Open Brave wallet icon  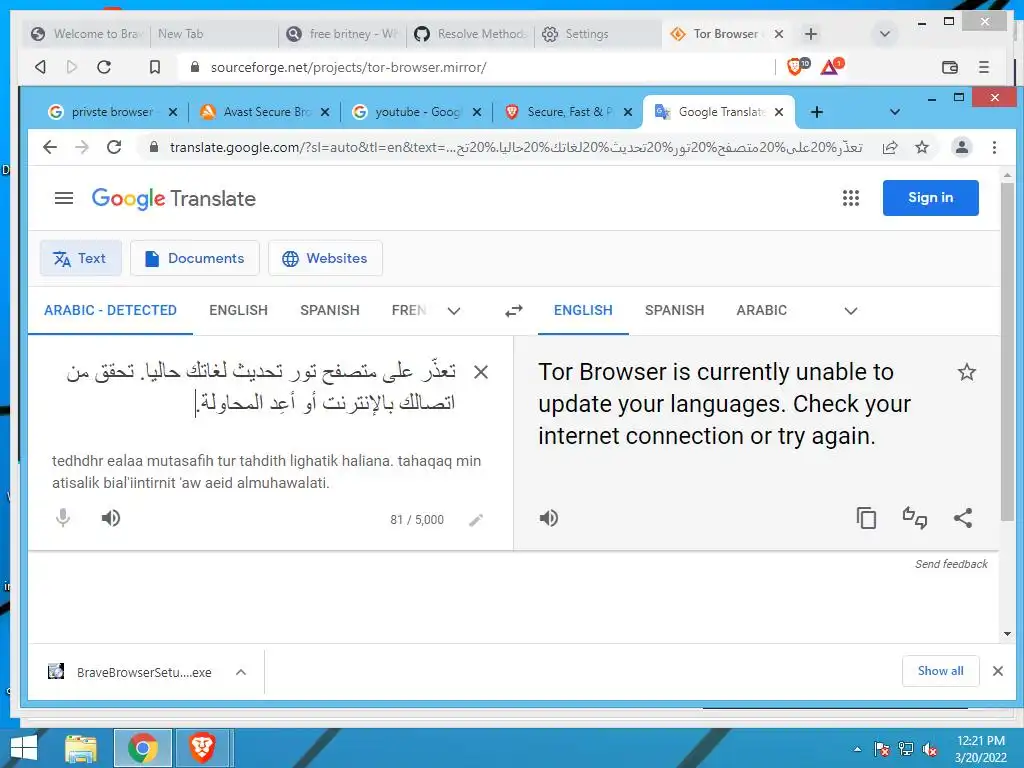coord(950,67)
